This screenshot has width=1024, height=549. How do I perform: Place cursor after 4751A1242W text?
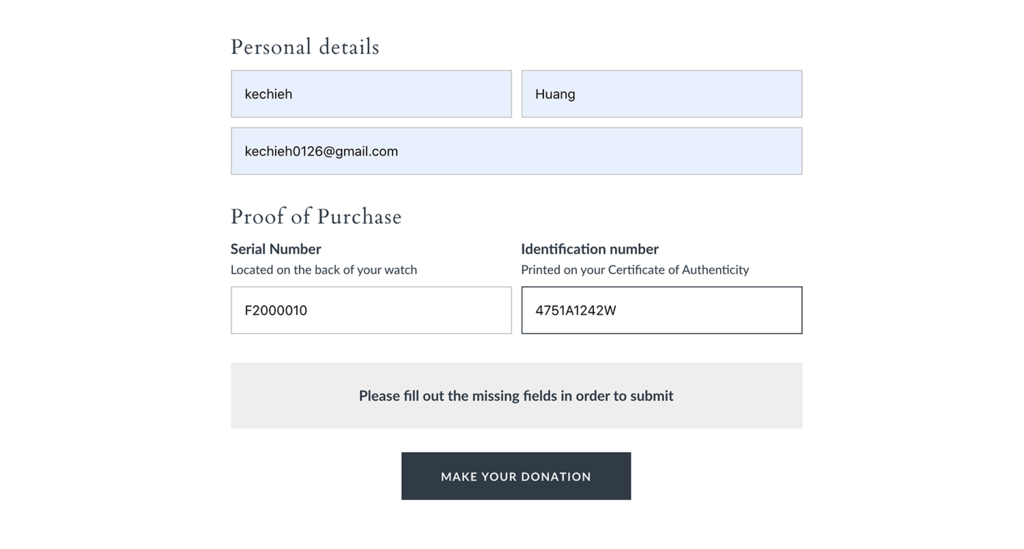[x=617, y=310]
